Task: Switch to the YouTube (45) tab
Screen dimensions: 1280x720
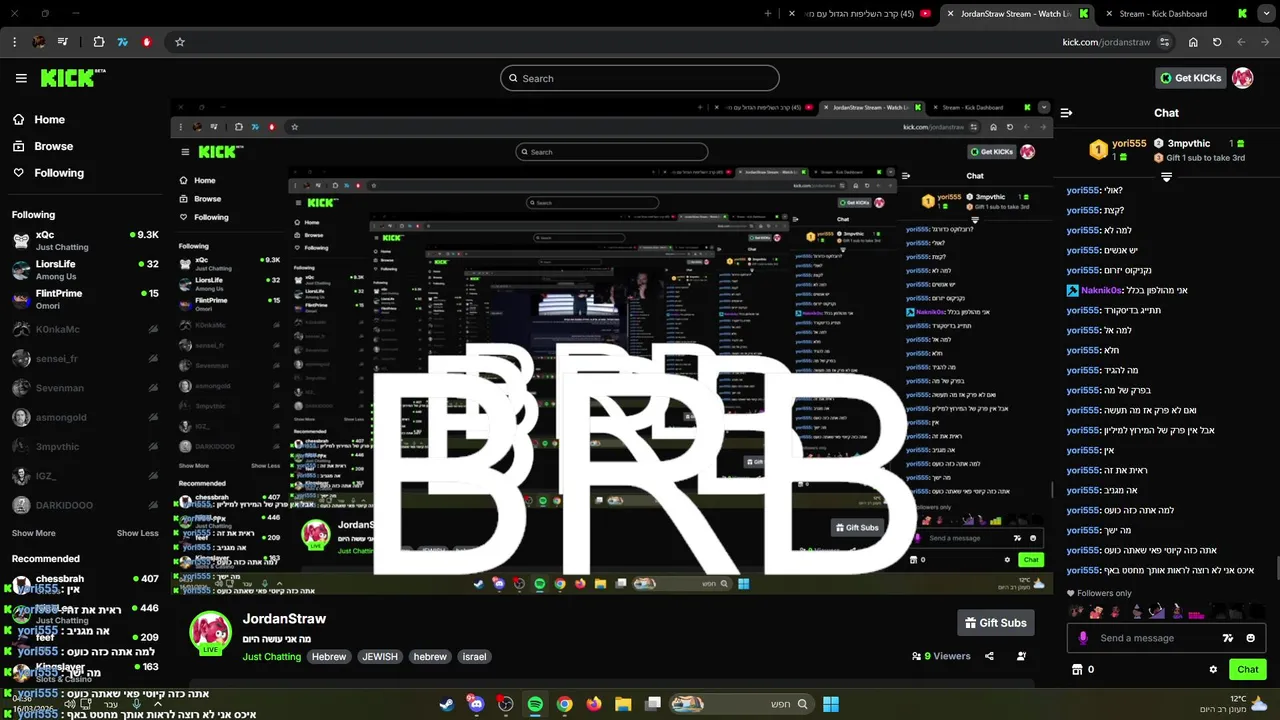Action: [860, 14]
